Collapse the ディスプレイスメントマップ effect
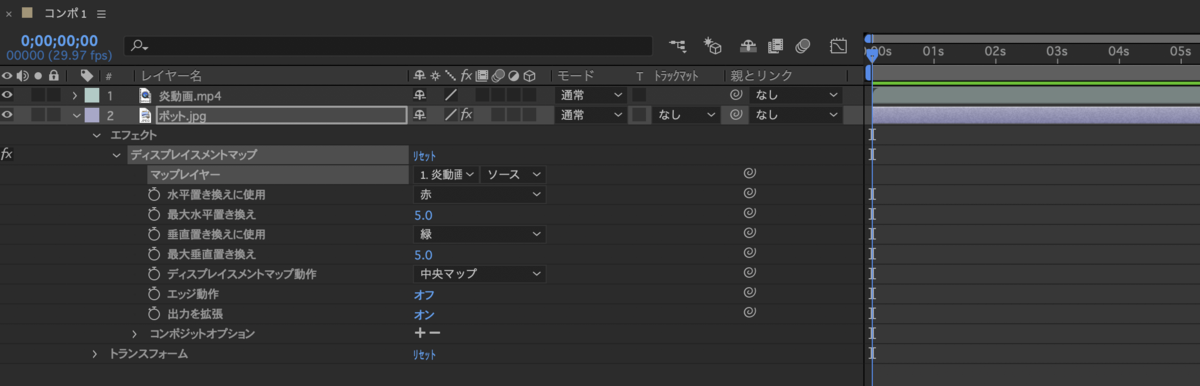This screenshot has height=386, width=1200. pyautogui.click(x=116, y=155)
